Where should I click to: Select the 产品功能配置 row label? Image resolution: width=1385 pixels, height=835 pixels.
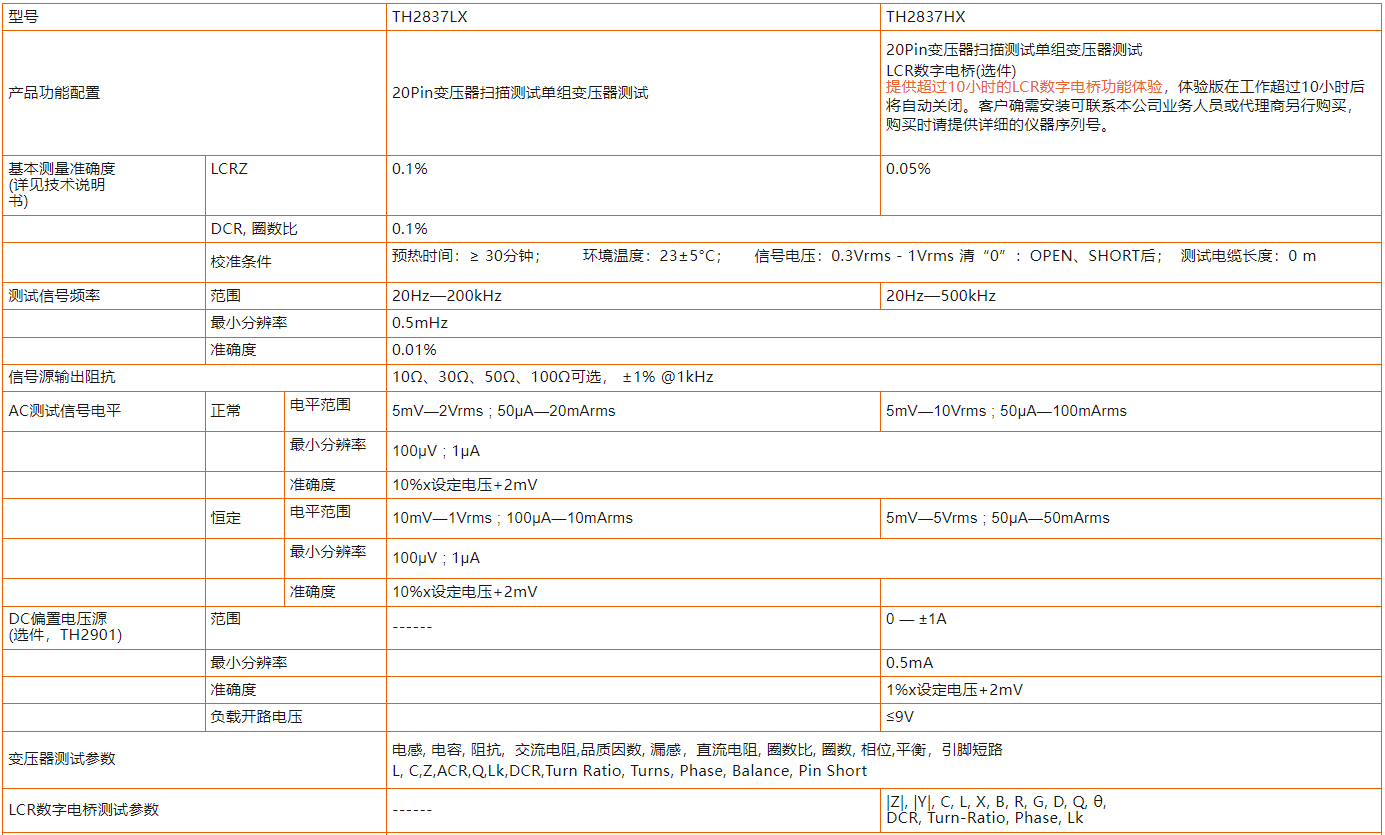[x=54, y=93]
